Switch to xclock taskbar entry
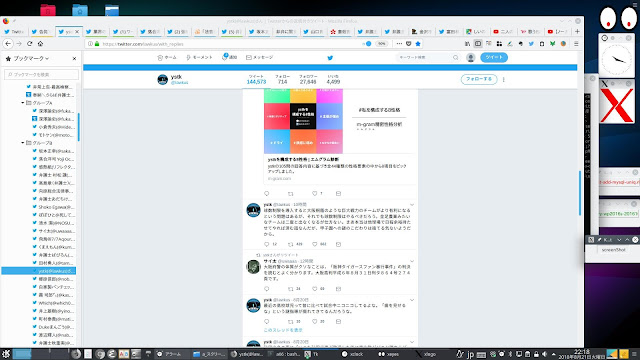 (x=353, y=354)
